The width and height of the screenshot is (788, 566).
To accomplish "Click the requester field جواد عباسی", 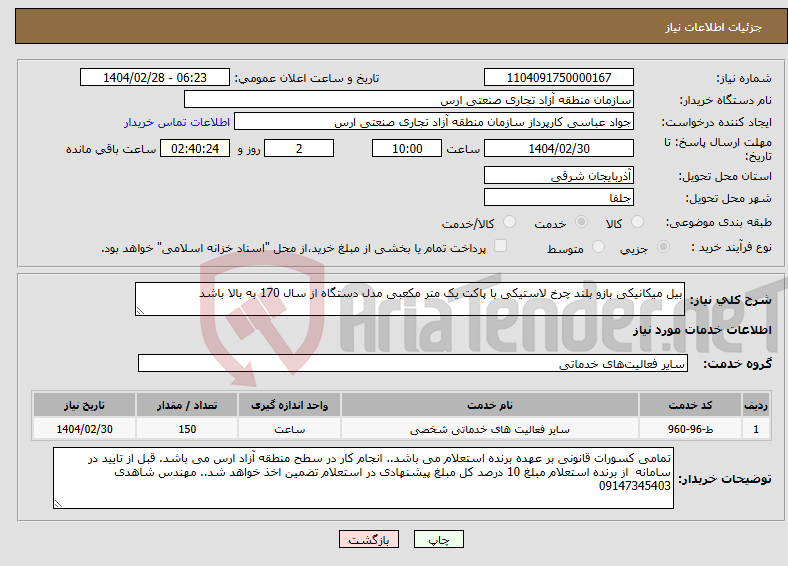I will point(434,122).
